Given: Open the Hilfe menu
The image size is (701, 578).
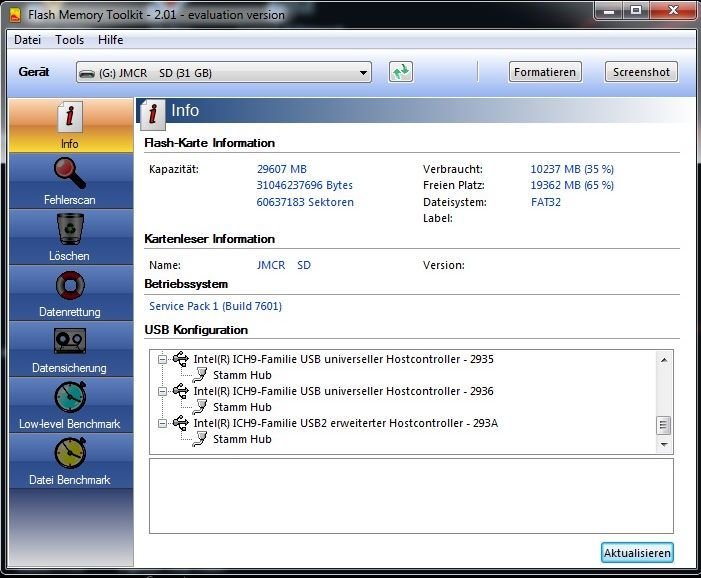Looking at the screenshot, I should tap(110, 40).
